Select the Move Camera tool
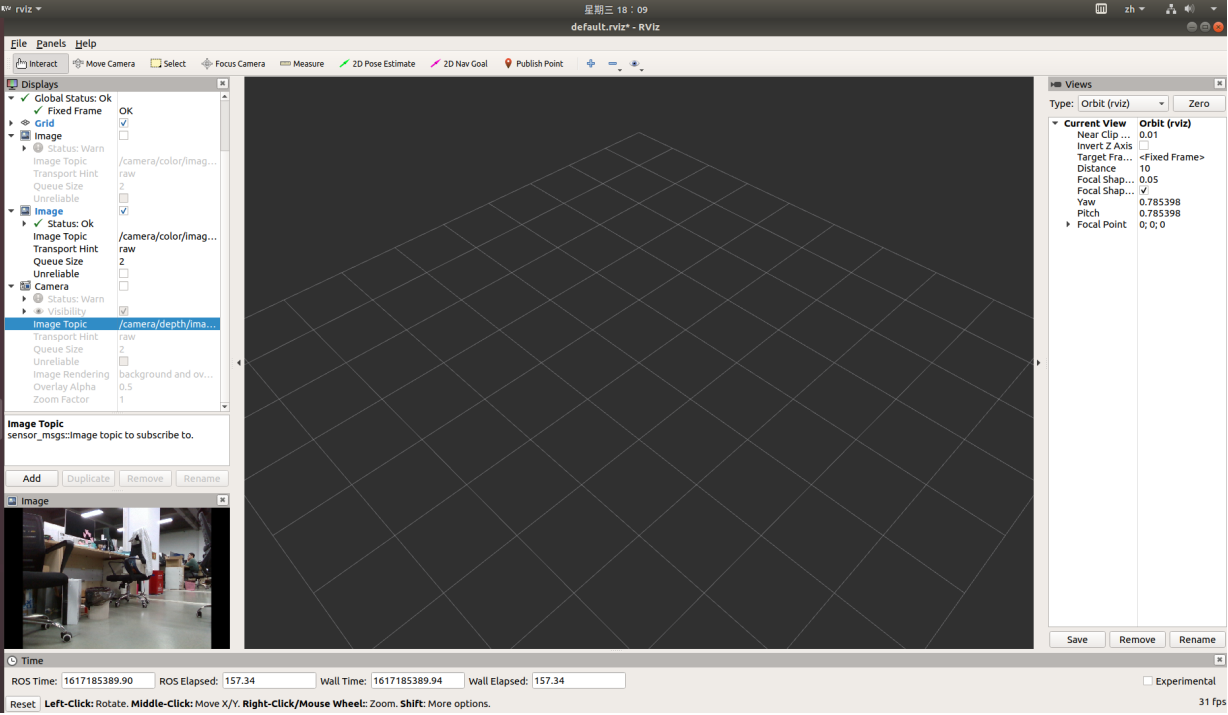 click(x=104, y=64)
